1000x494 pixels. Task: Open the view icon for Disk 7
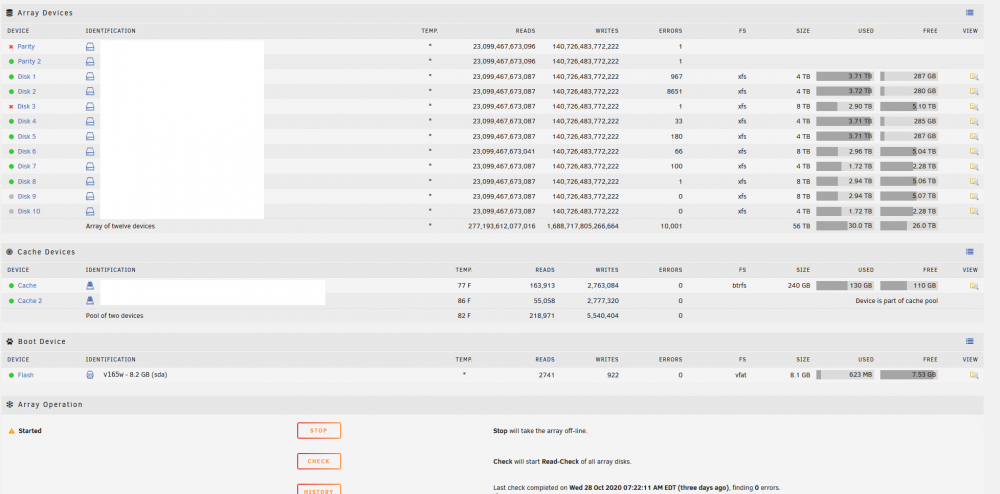click(974, 166)
